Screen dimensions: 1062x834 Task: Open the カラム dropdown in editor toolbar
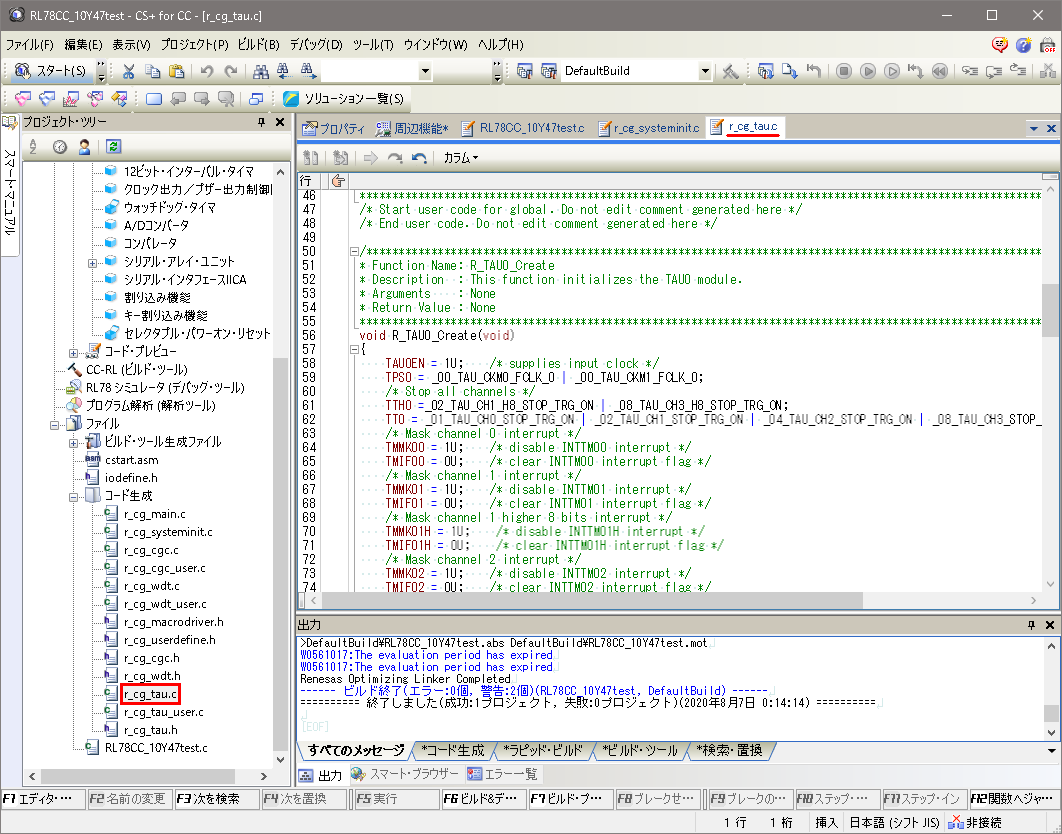[461, 158]
